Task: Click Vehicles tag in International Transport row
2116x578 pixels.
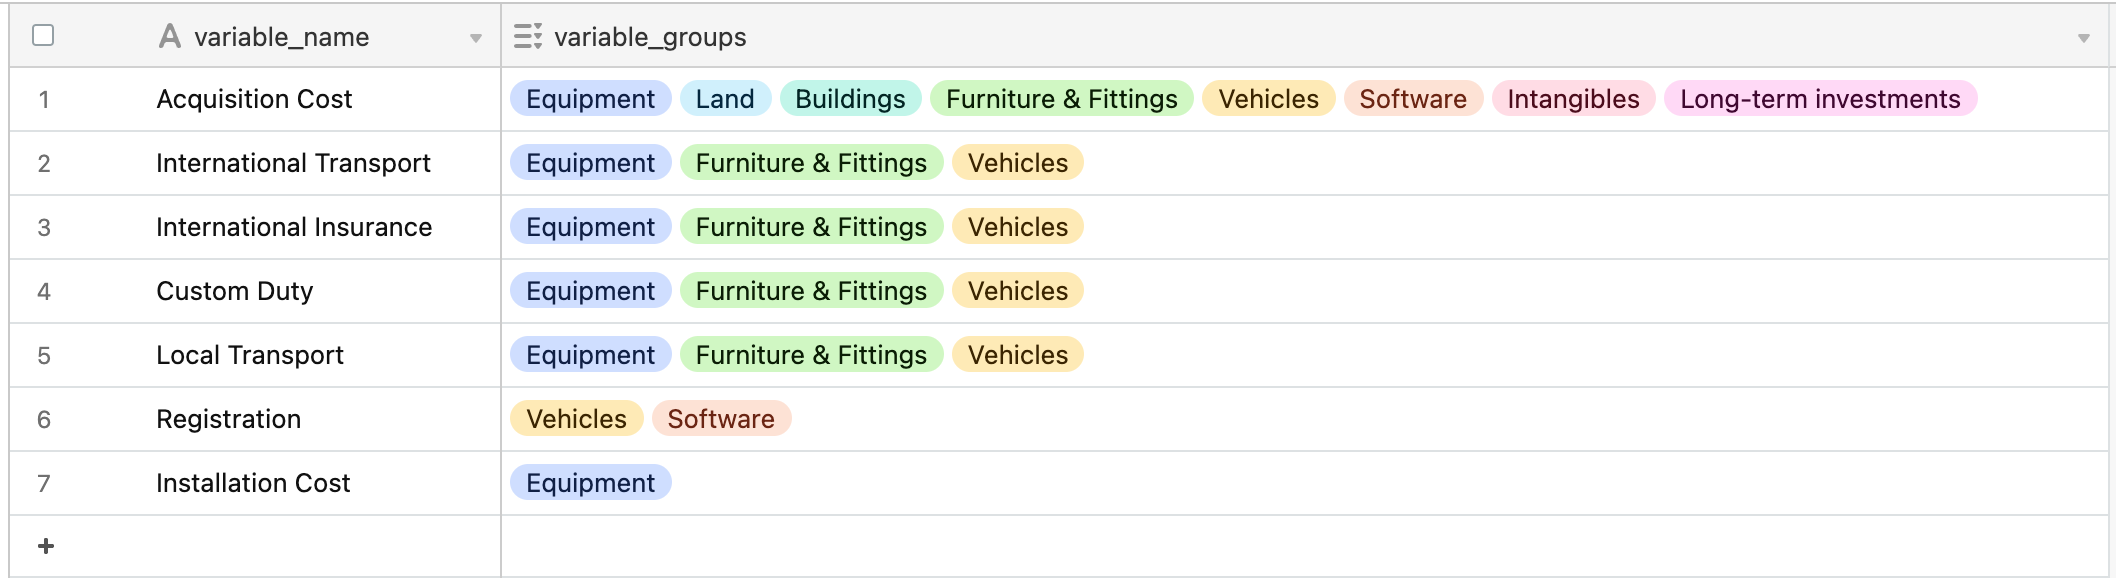Action: pyautogui.click(x=1018, y=163)
